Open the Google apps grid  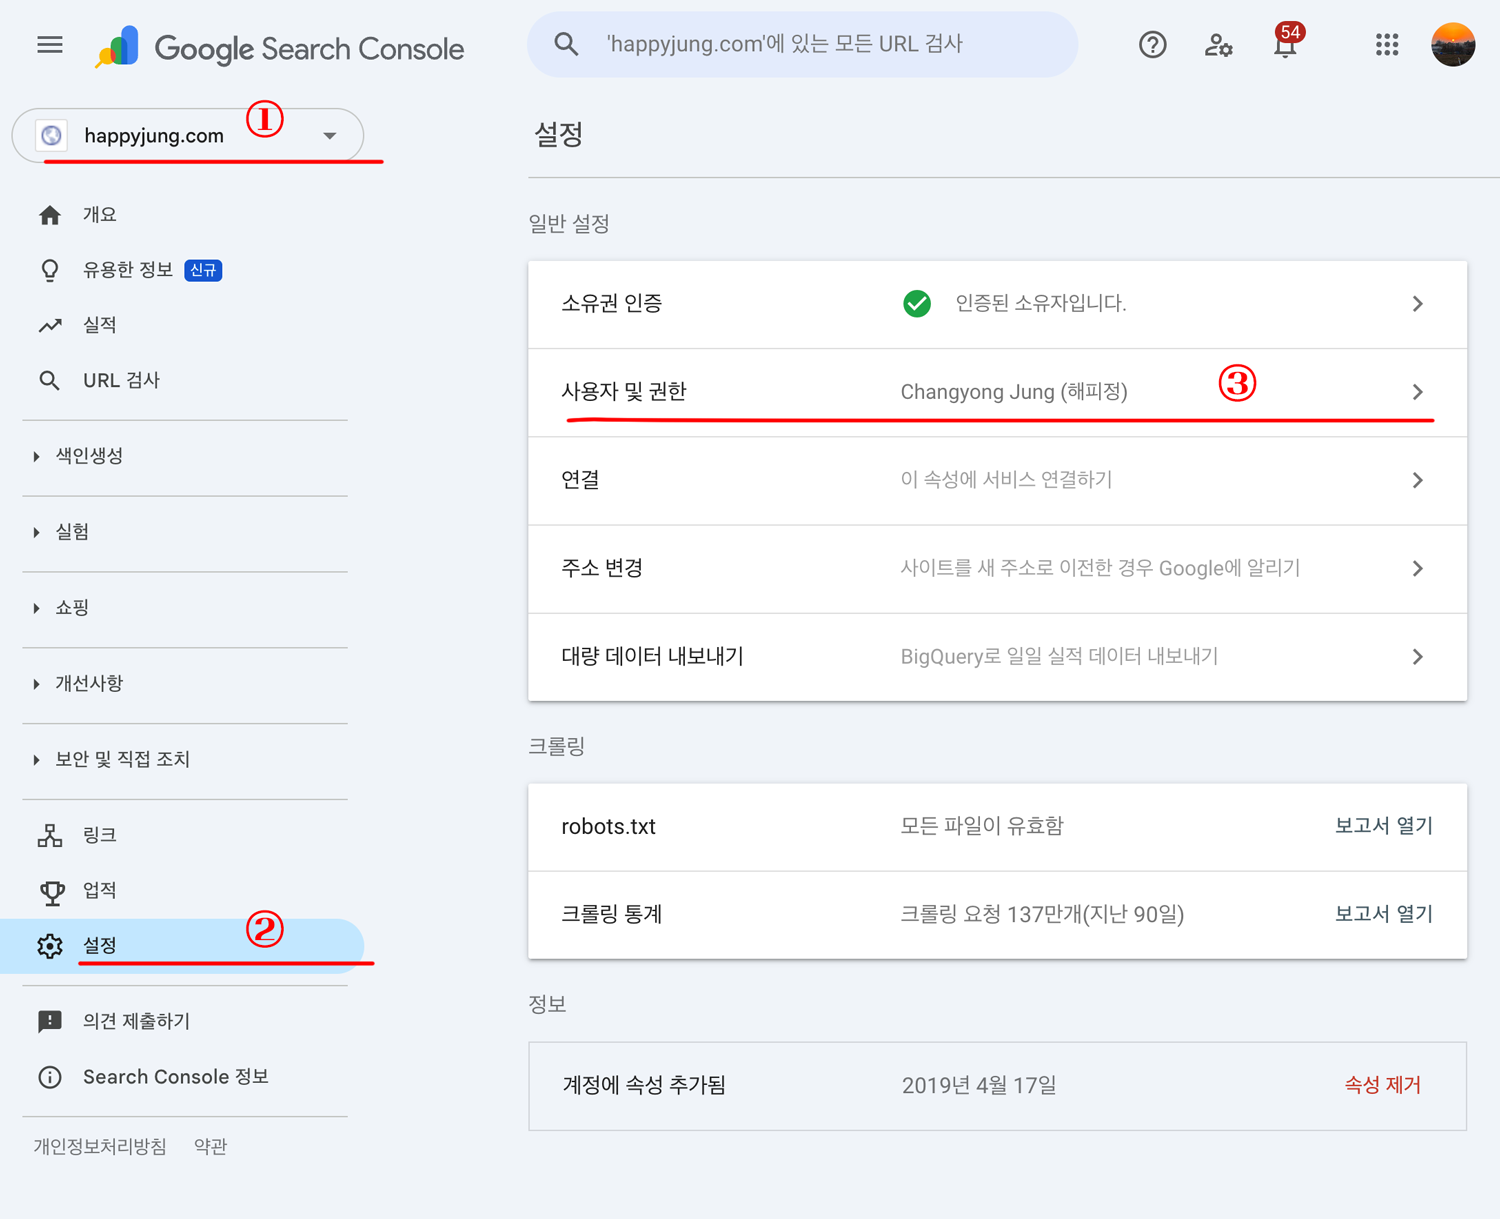[x=1386, y=45]
